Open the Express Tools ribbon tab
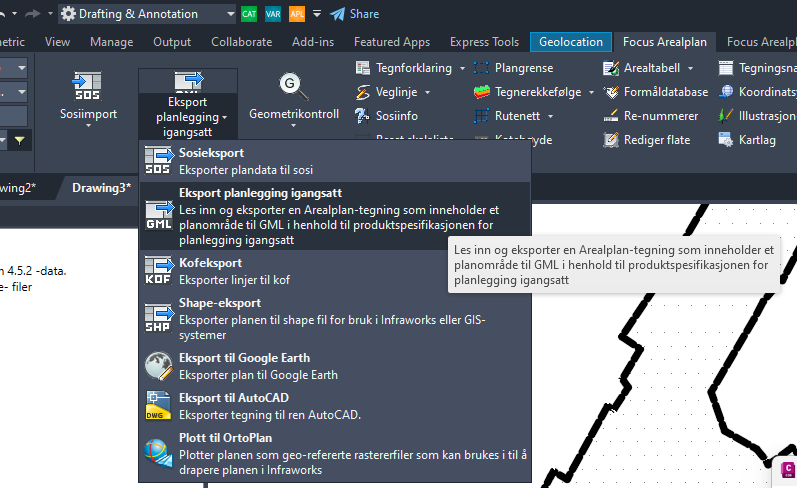Viewport: 797px width, 488px height. 485,42
